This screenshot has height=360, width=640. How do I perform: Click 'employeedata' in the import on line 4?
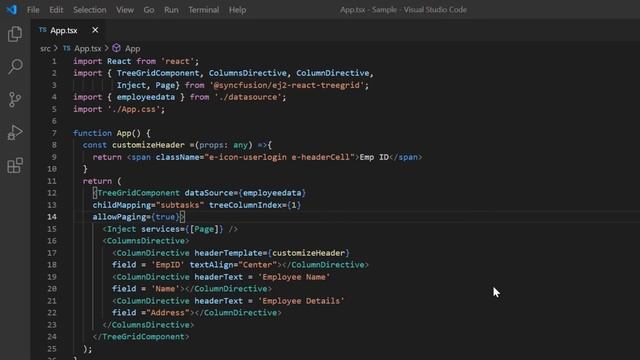coord(146,97)
